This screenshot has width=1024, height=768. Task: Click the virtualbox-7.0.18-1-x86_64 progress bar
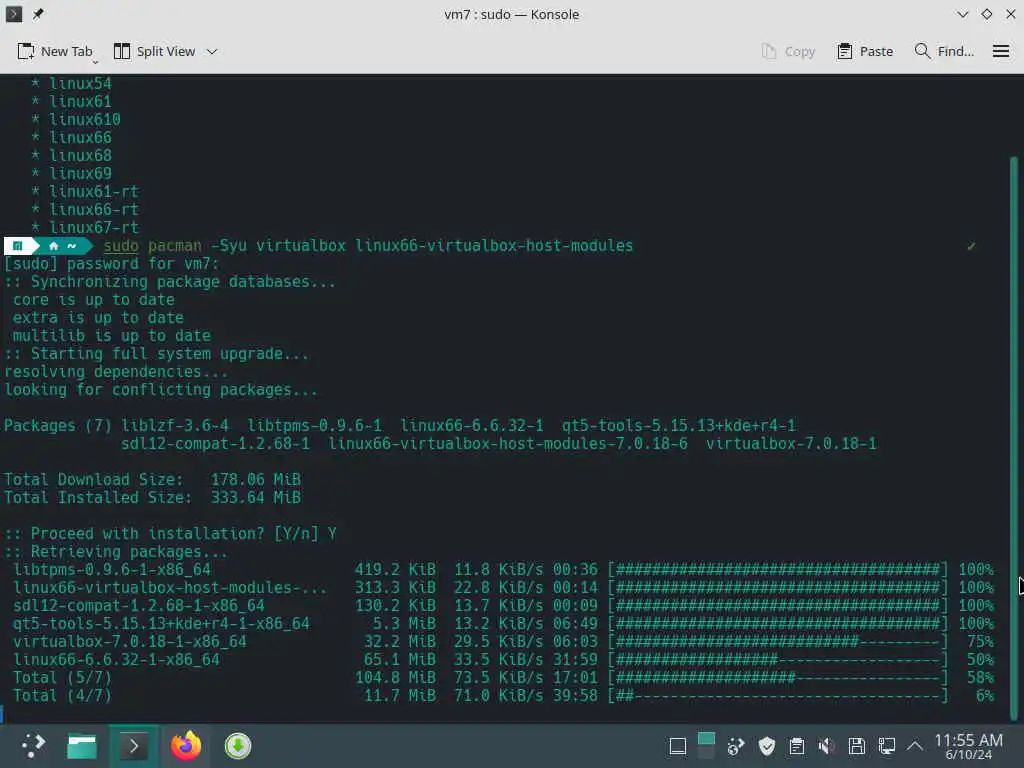778,641
